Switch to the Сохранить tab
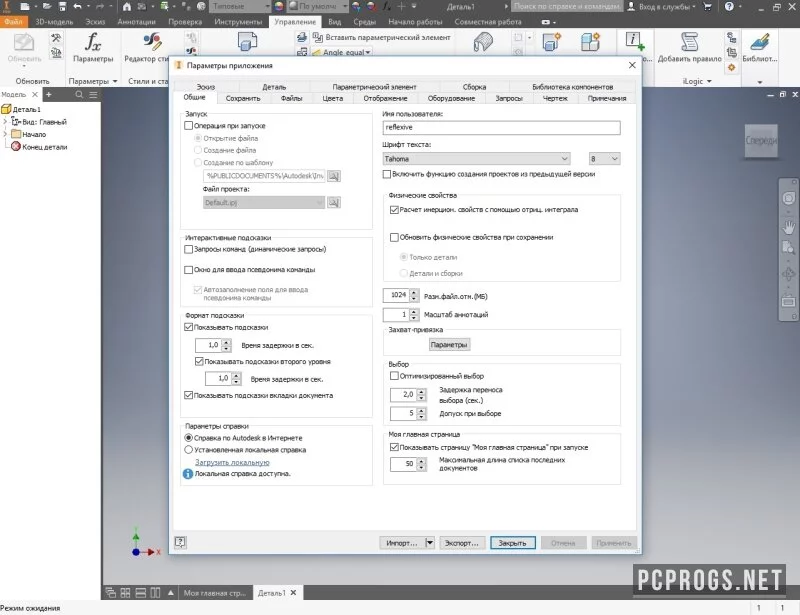This screenshot has height=615, width=800. [243, 99]
